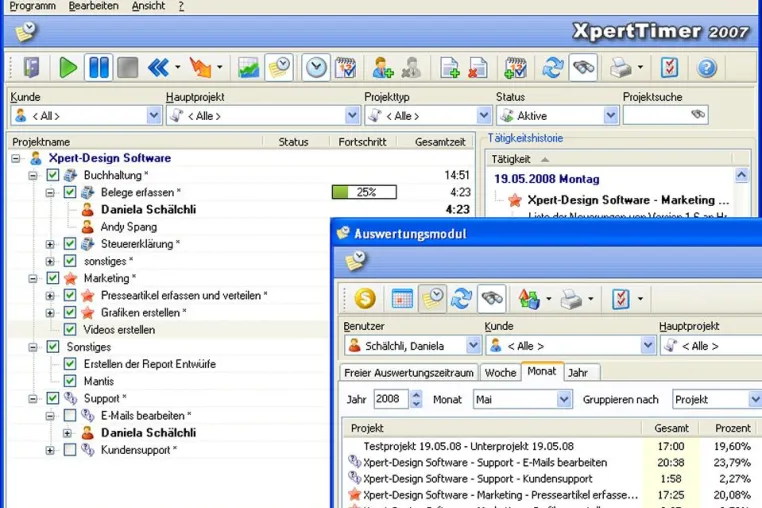Open the Monat dropdown showing Mai
This screenshot has width=762, height=508.
(x=563, y=400)
